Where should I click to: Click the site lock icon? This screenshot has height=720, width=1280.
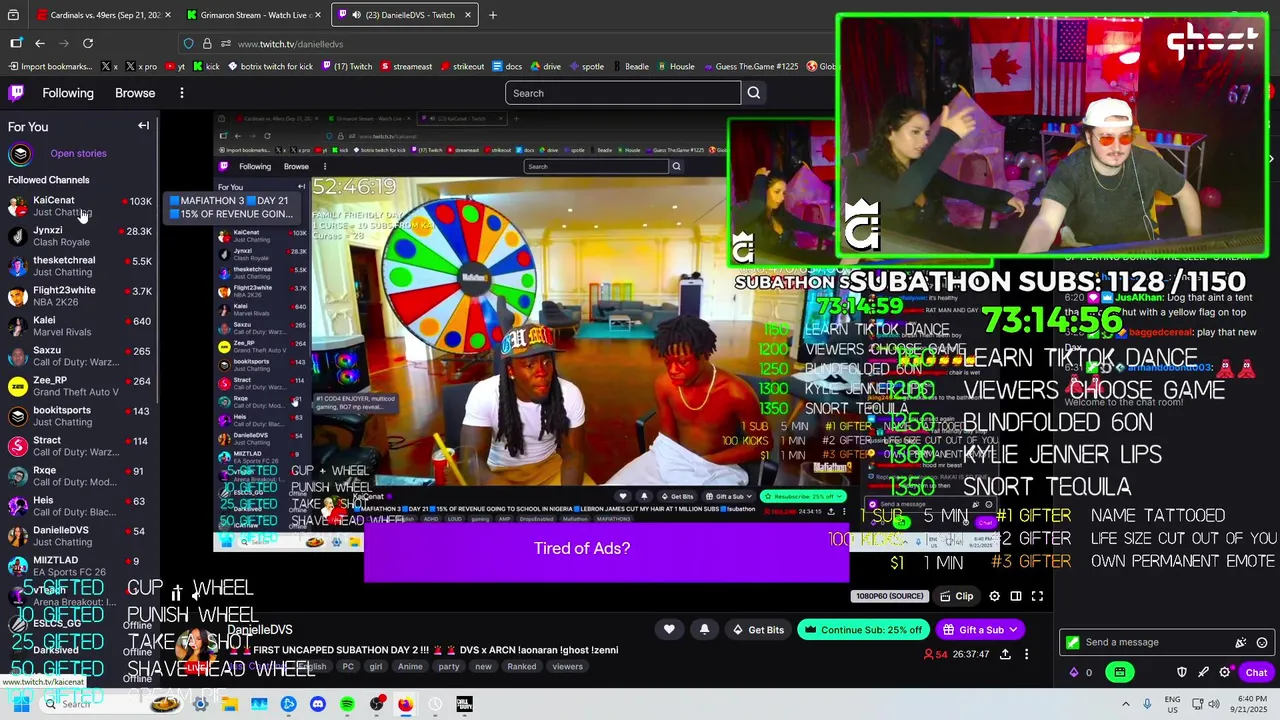(x=207, y=44)
